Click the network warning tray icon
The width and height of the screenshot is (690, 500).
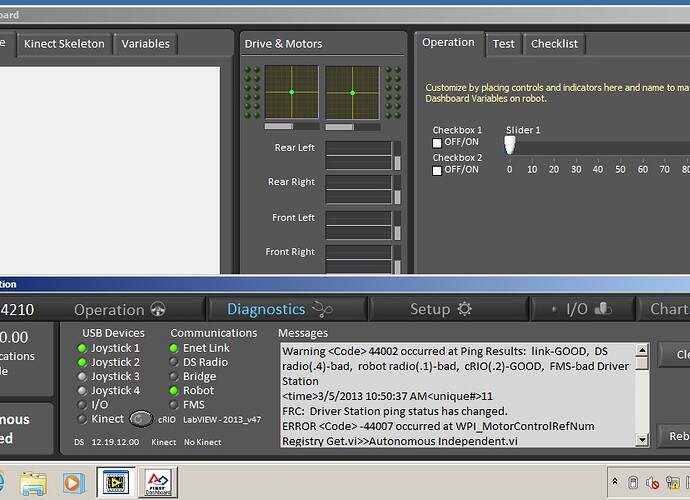tap(672, 483)
